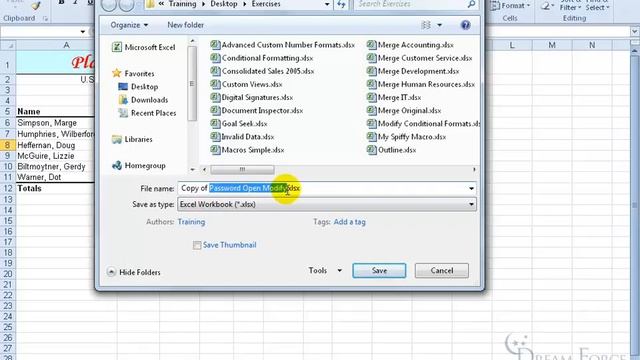Open Homegroup in navigation pane
The height and width of the screenshot is (360, 640).
139,166
